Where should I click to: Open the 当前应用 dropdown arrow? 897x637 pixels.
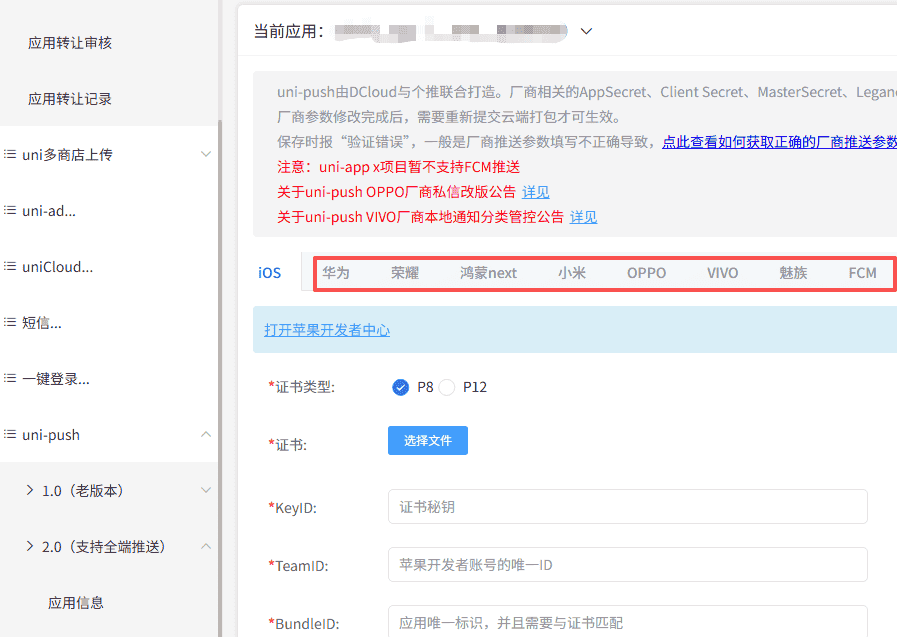click(x=587, y=31)
